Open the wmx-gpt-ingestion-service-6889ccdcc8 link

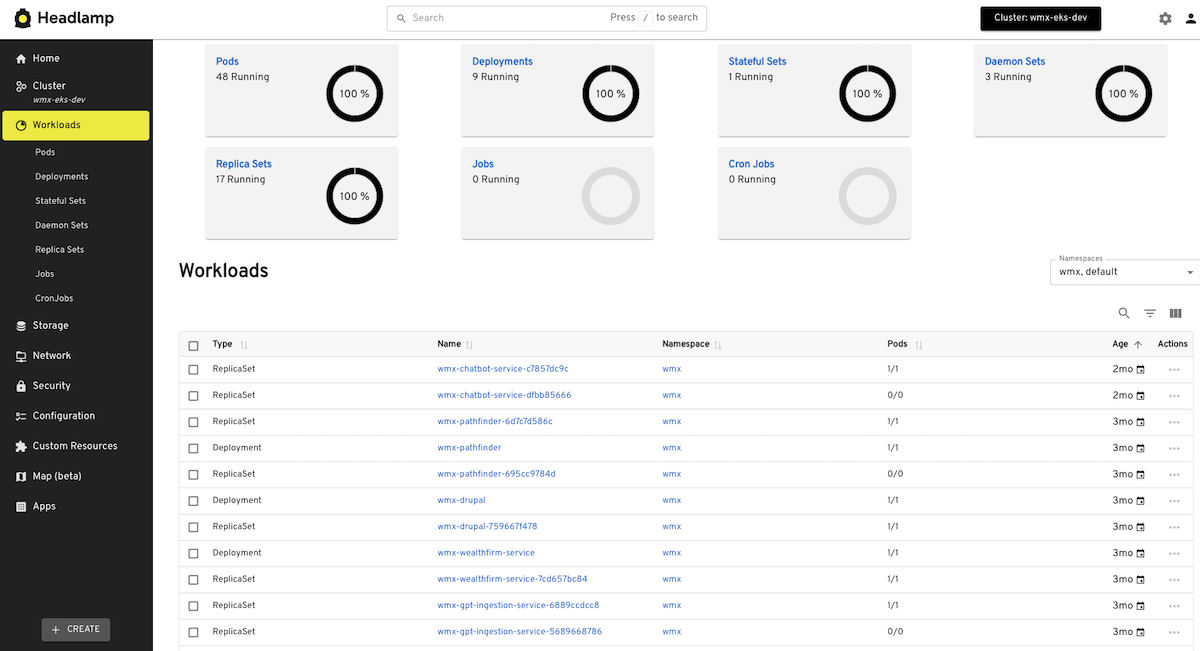tap(518, 605)
